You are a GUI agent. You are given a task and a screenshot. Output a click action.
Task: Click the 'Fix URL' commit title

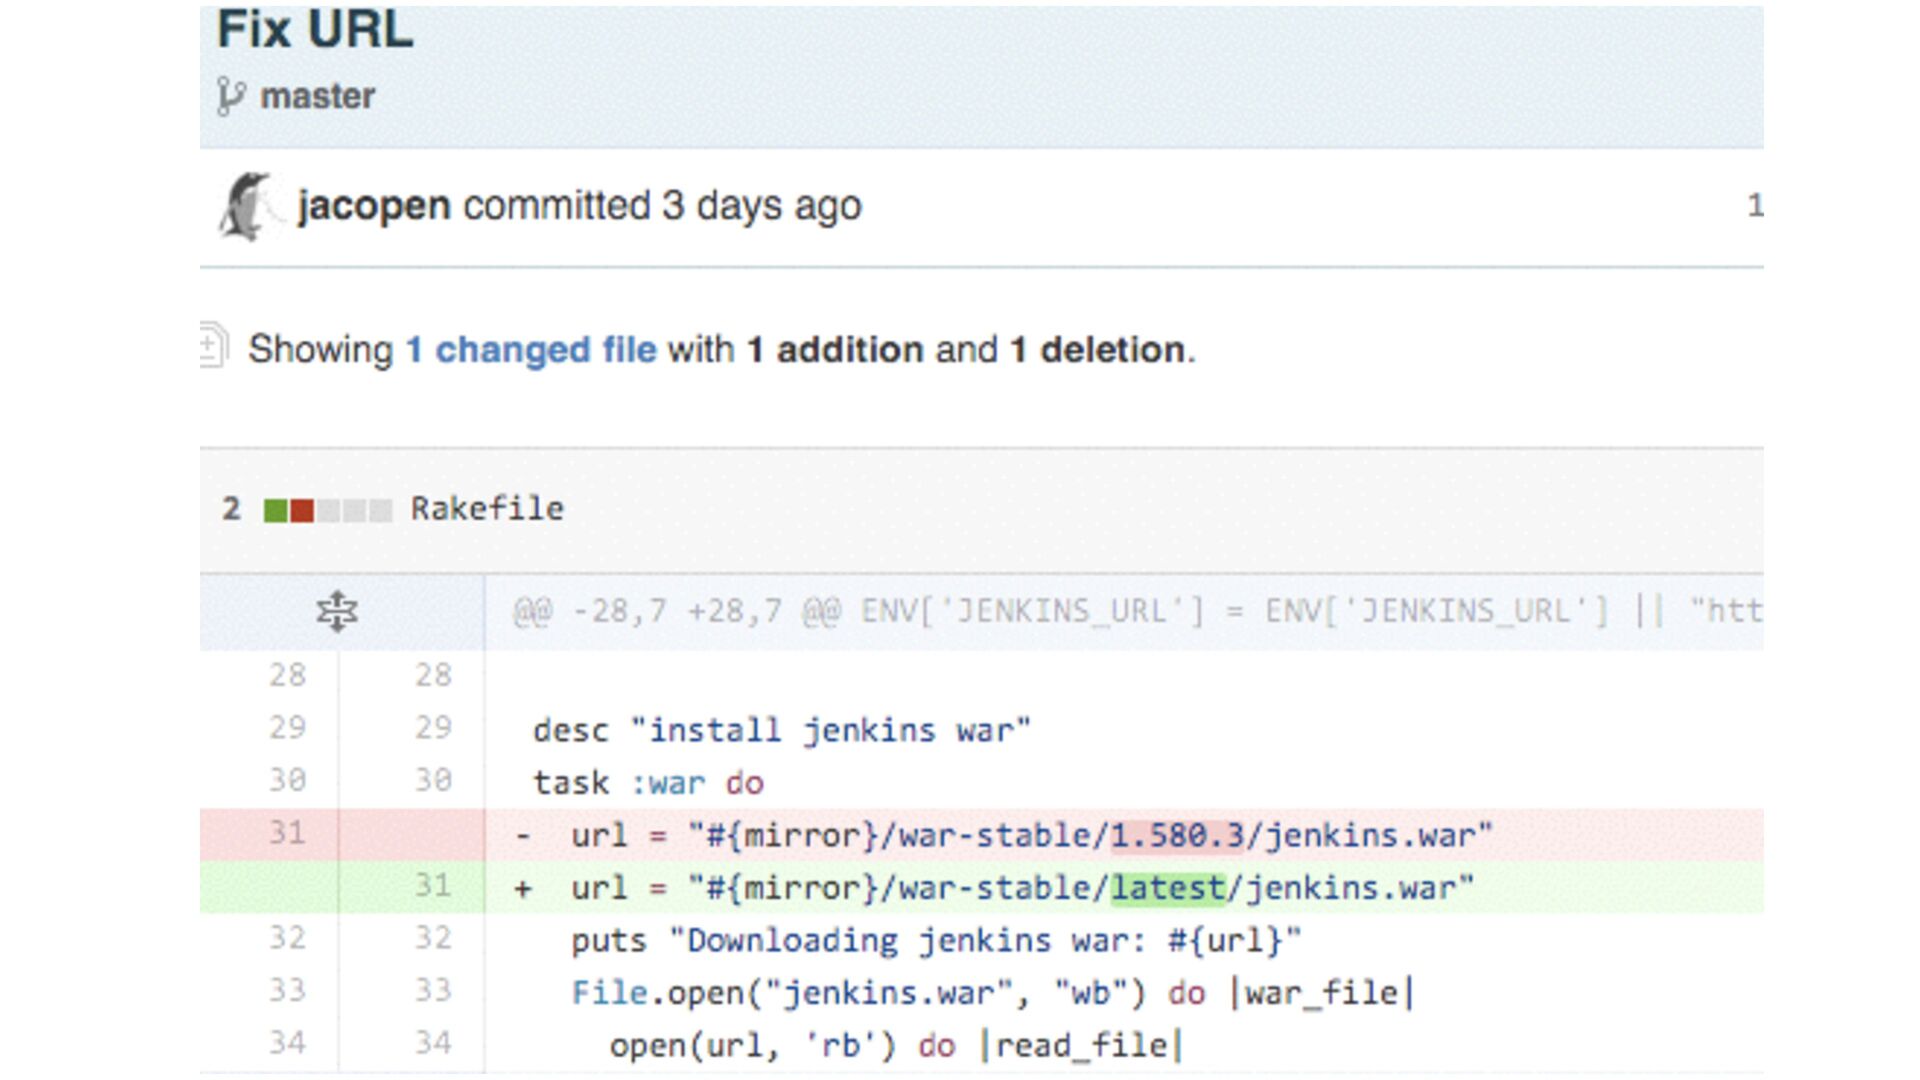tap(315, 29)
